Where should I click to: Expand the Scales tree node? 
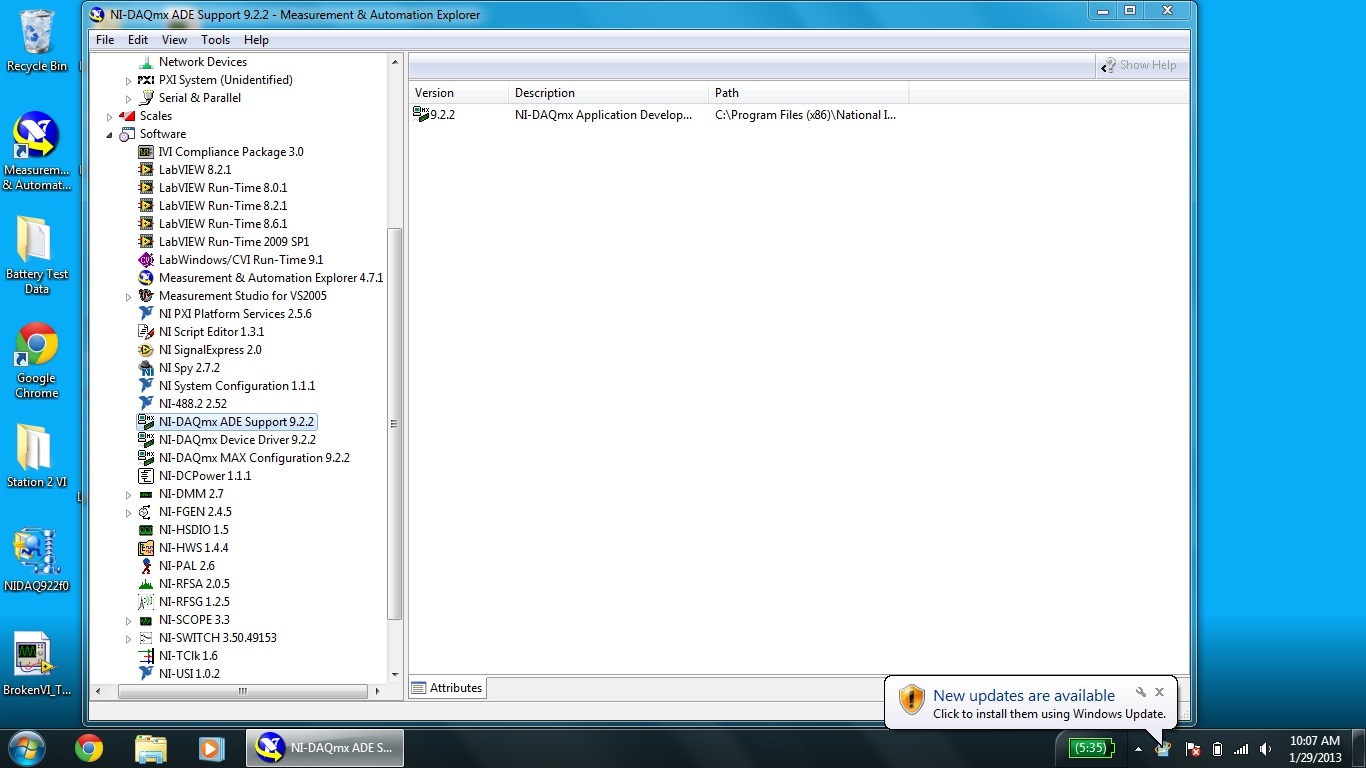pyautogui.click(x=109, y=116)
